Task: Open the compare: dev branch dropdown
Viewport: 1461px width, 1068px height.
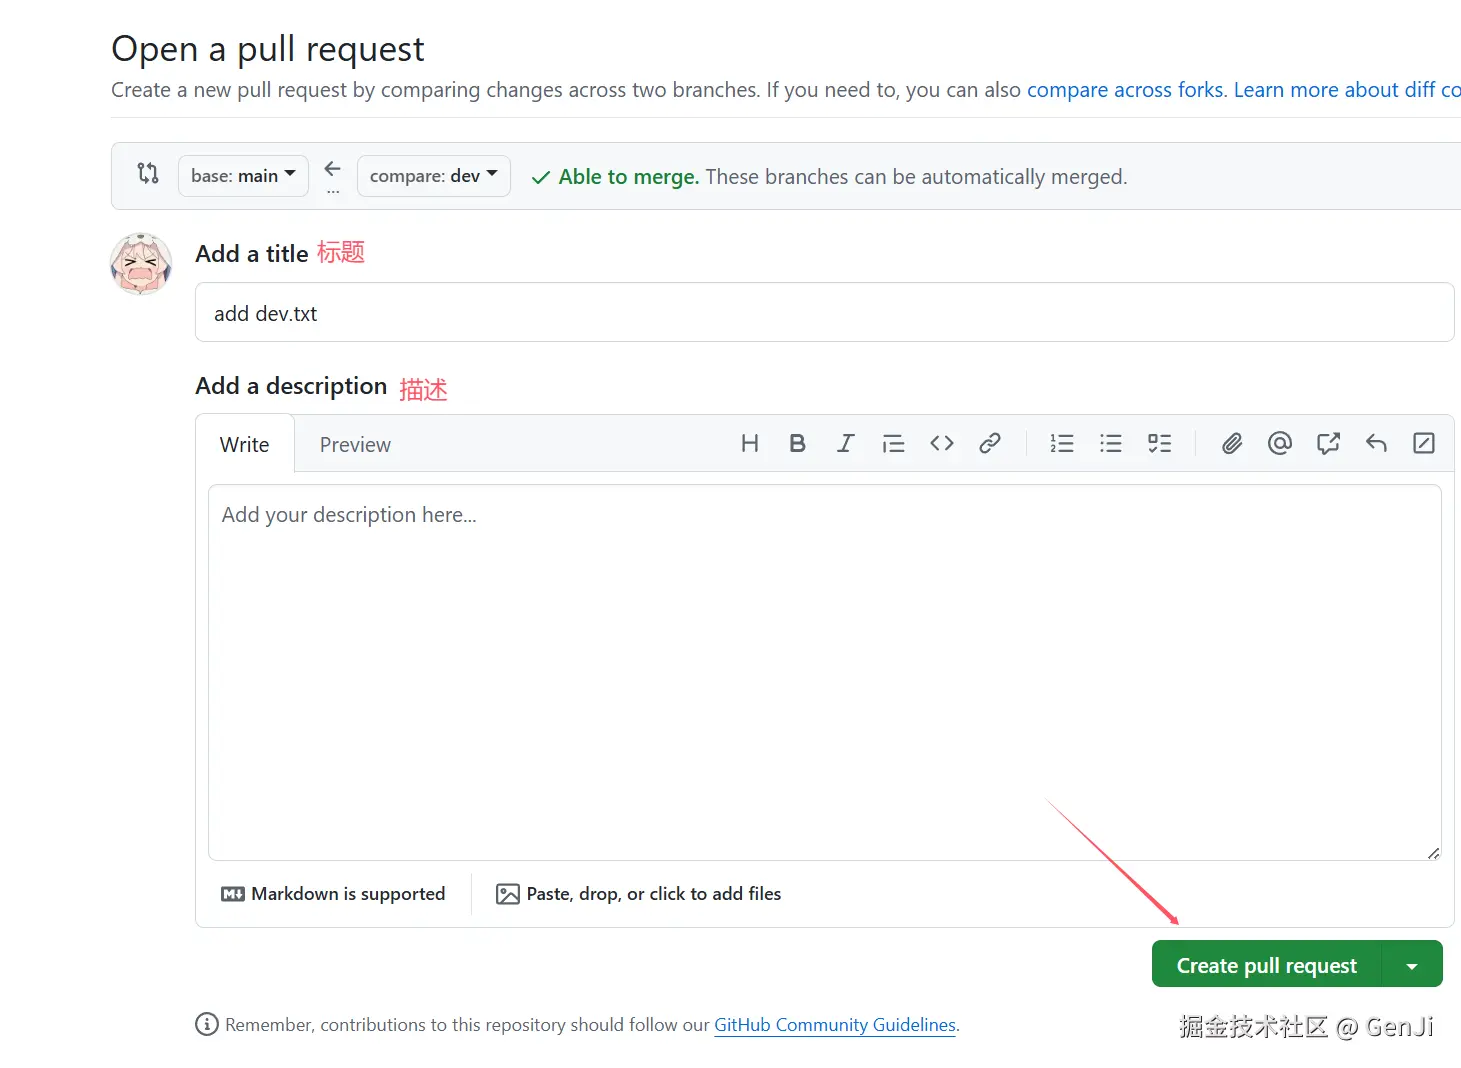Action: (x=434, y=176)
